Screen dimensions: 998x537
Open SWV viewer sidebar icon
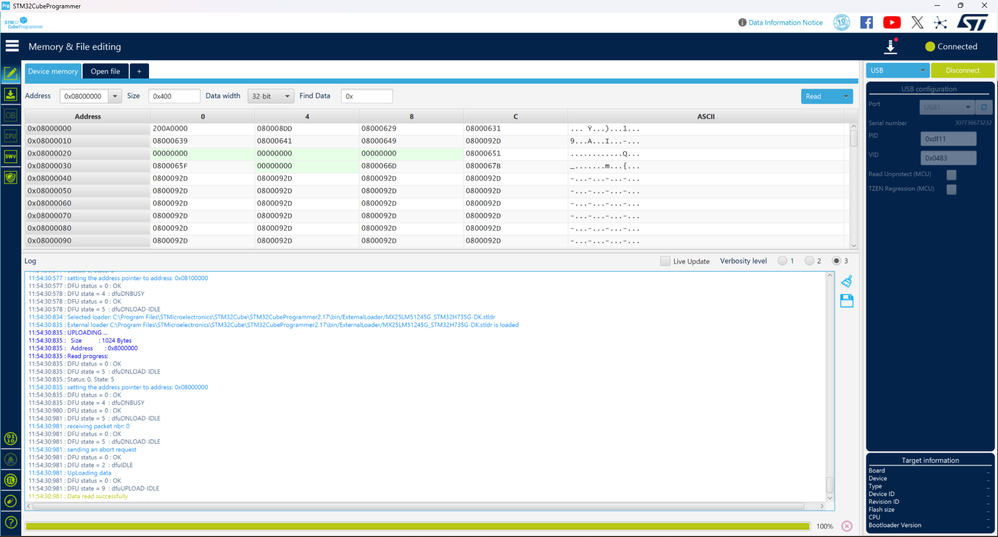tap(11, 157)
